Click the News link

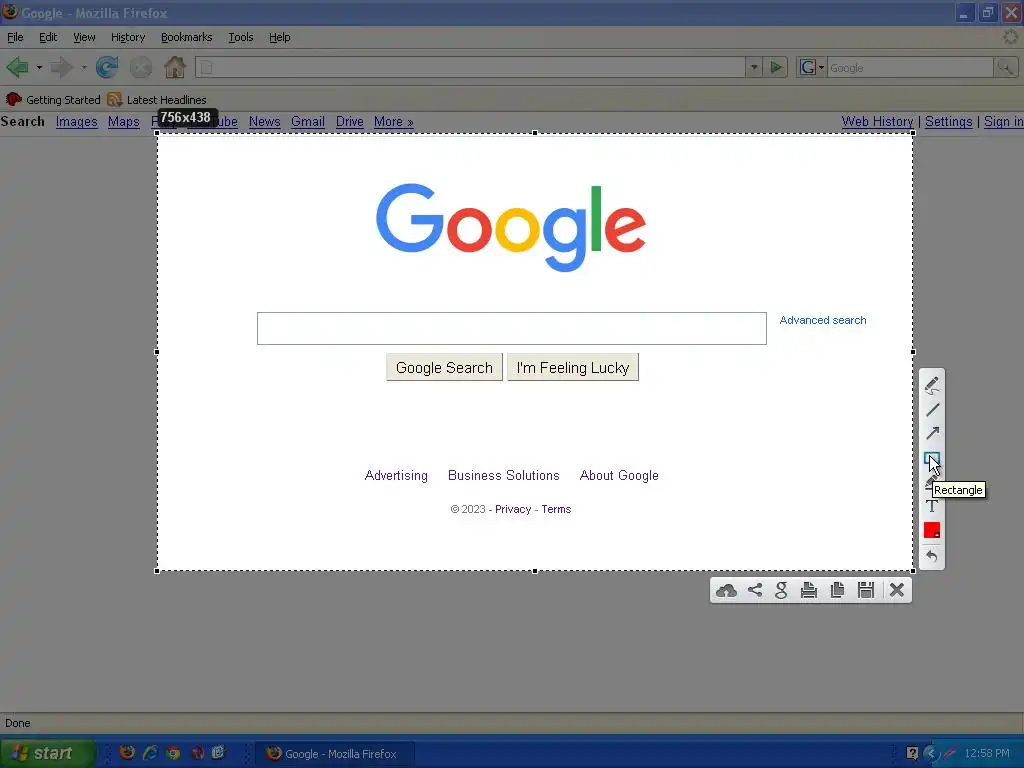pyautogui.click(x=264, y=121)
